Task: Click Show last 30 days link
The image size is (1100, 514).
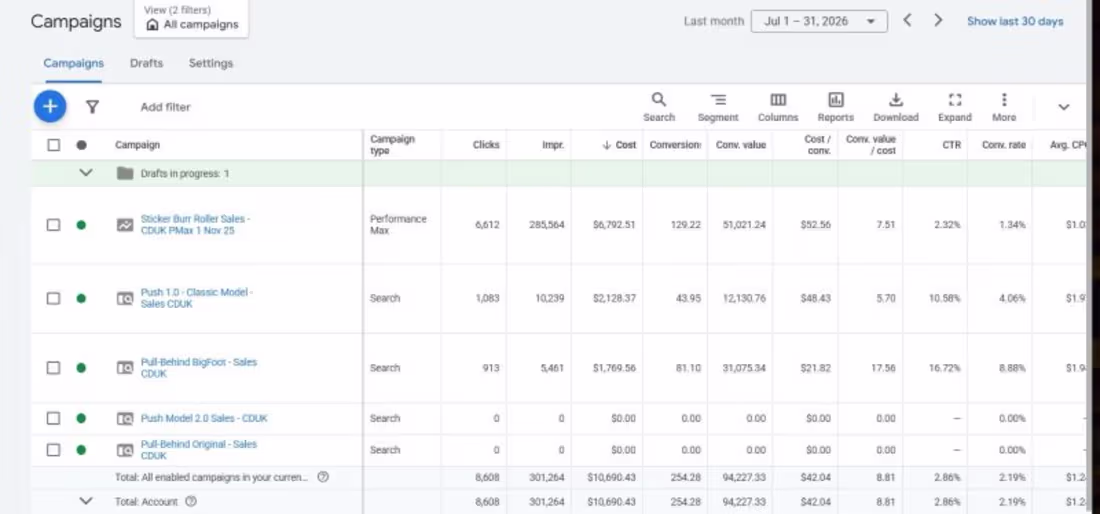Action: click(1015, 21)
